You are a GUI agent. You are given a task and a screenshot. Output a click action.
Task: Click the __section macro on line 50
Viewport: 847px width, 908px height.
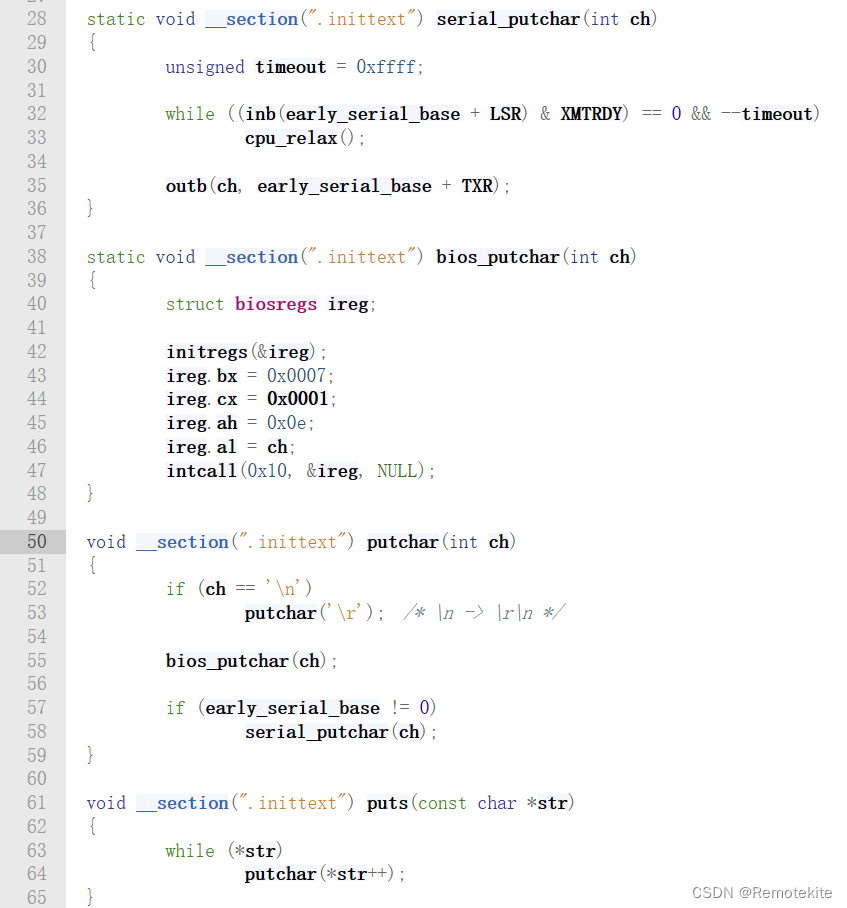pos(182,543)
